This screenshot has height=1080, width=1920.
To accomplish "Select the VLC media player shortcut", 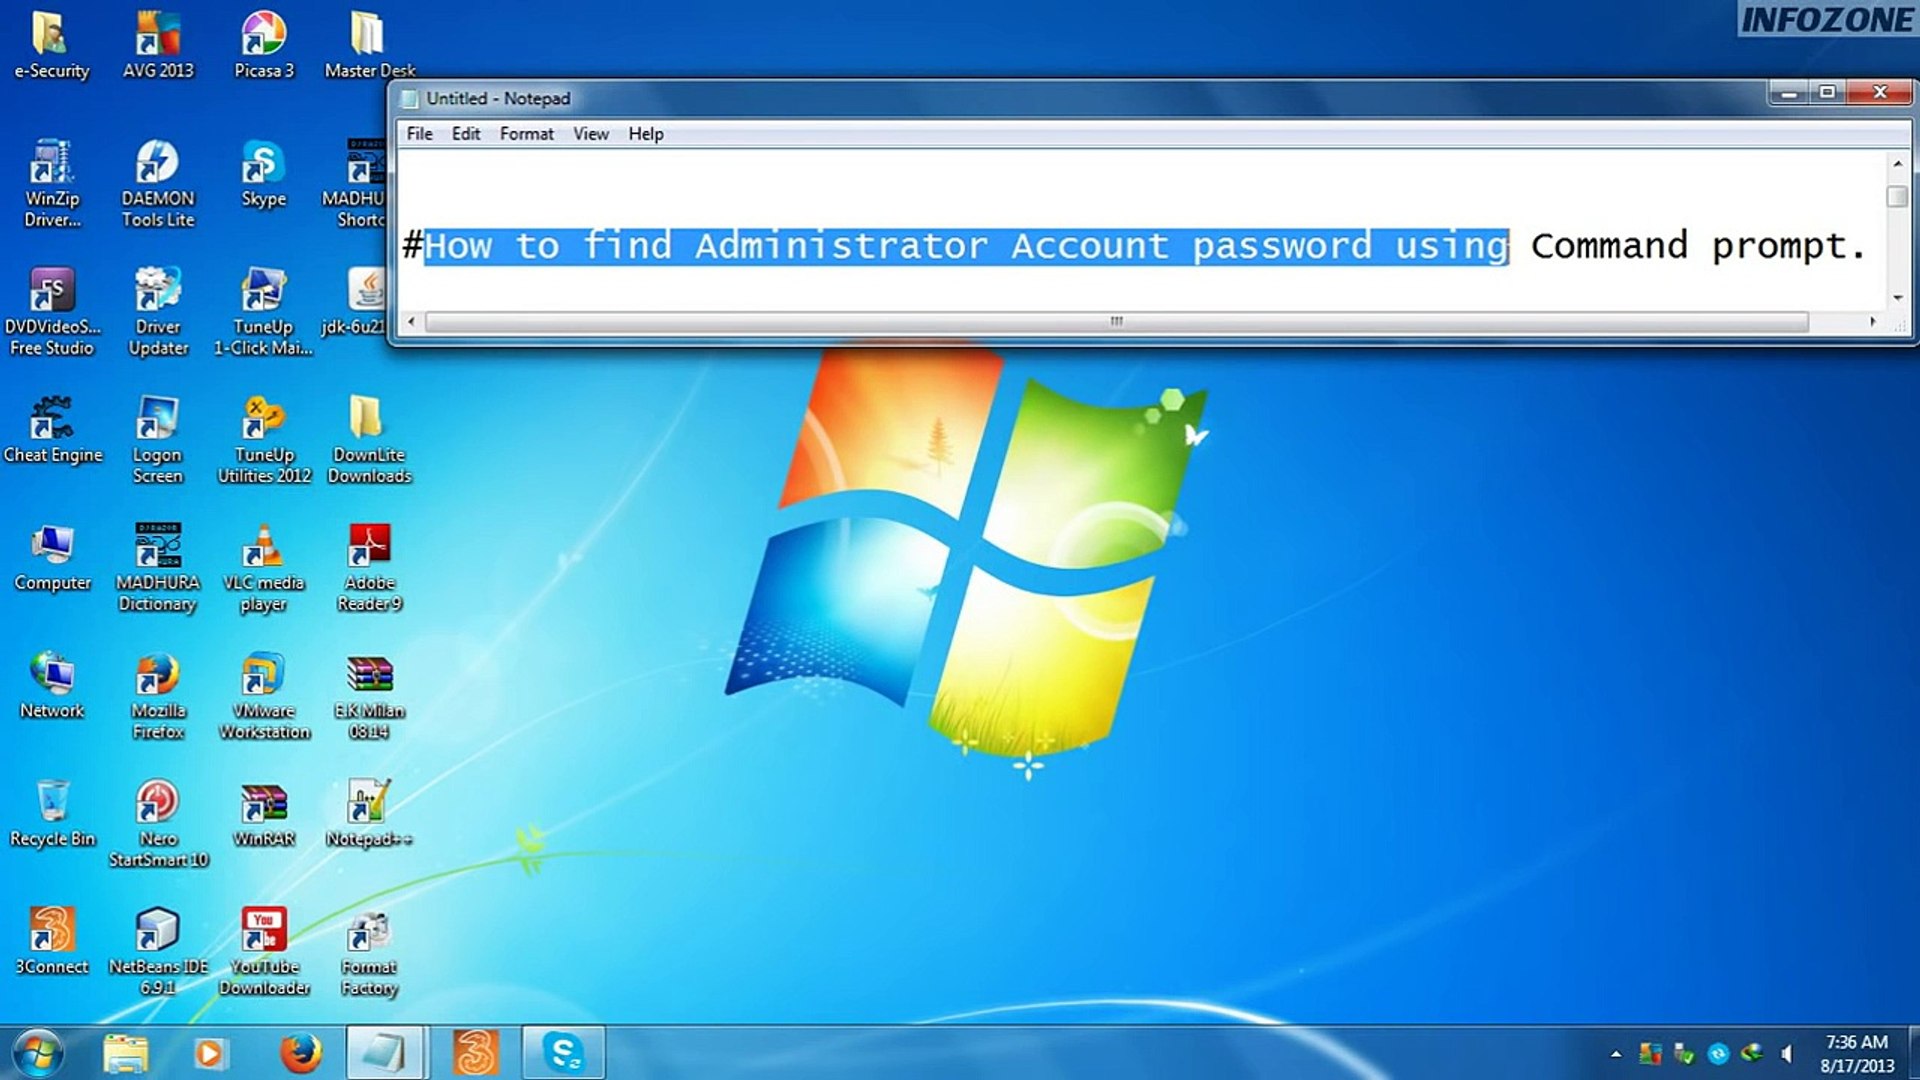I will [x=263, y=548].
